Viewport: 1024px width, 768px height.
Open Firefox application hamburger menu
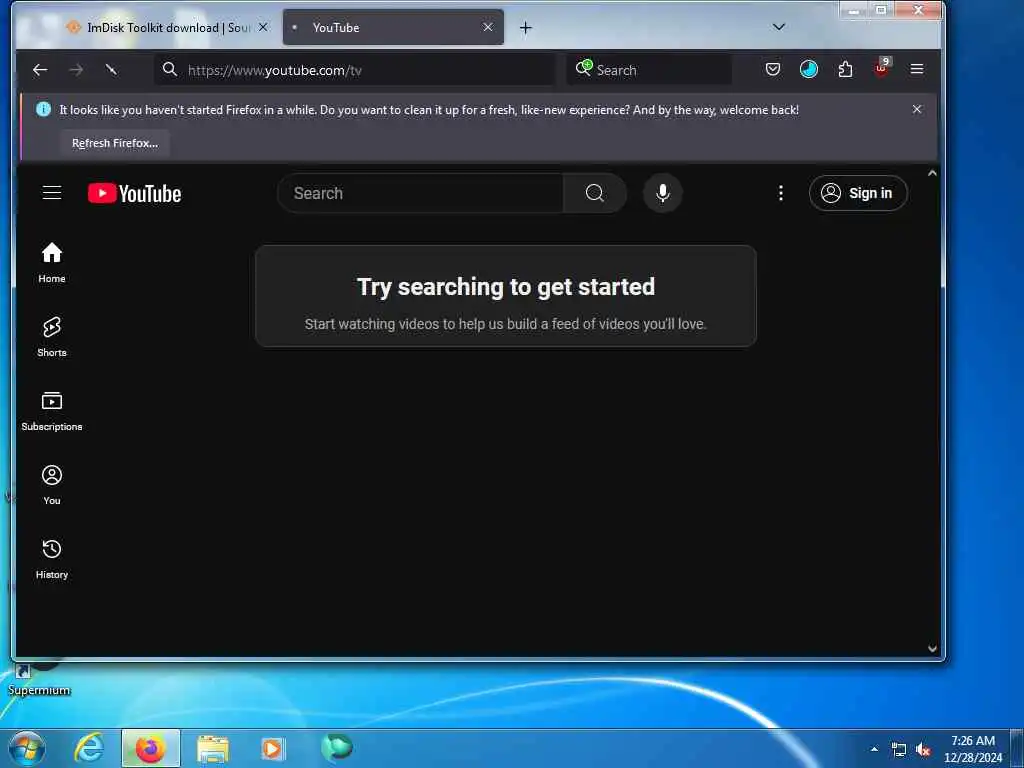917,69
